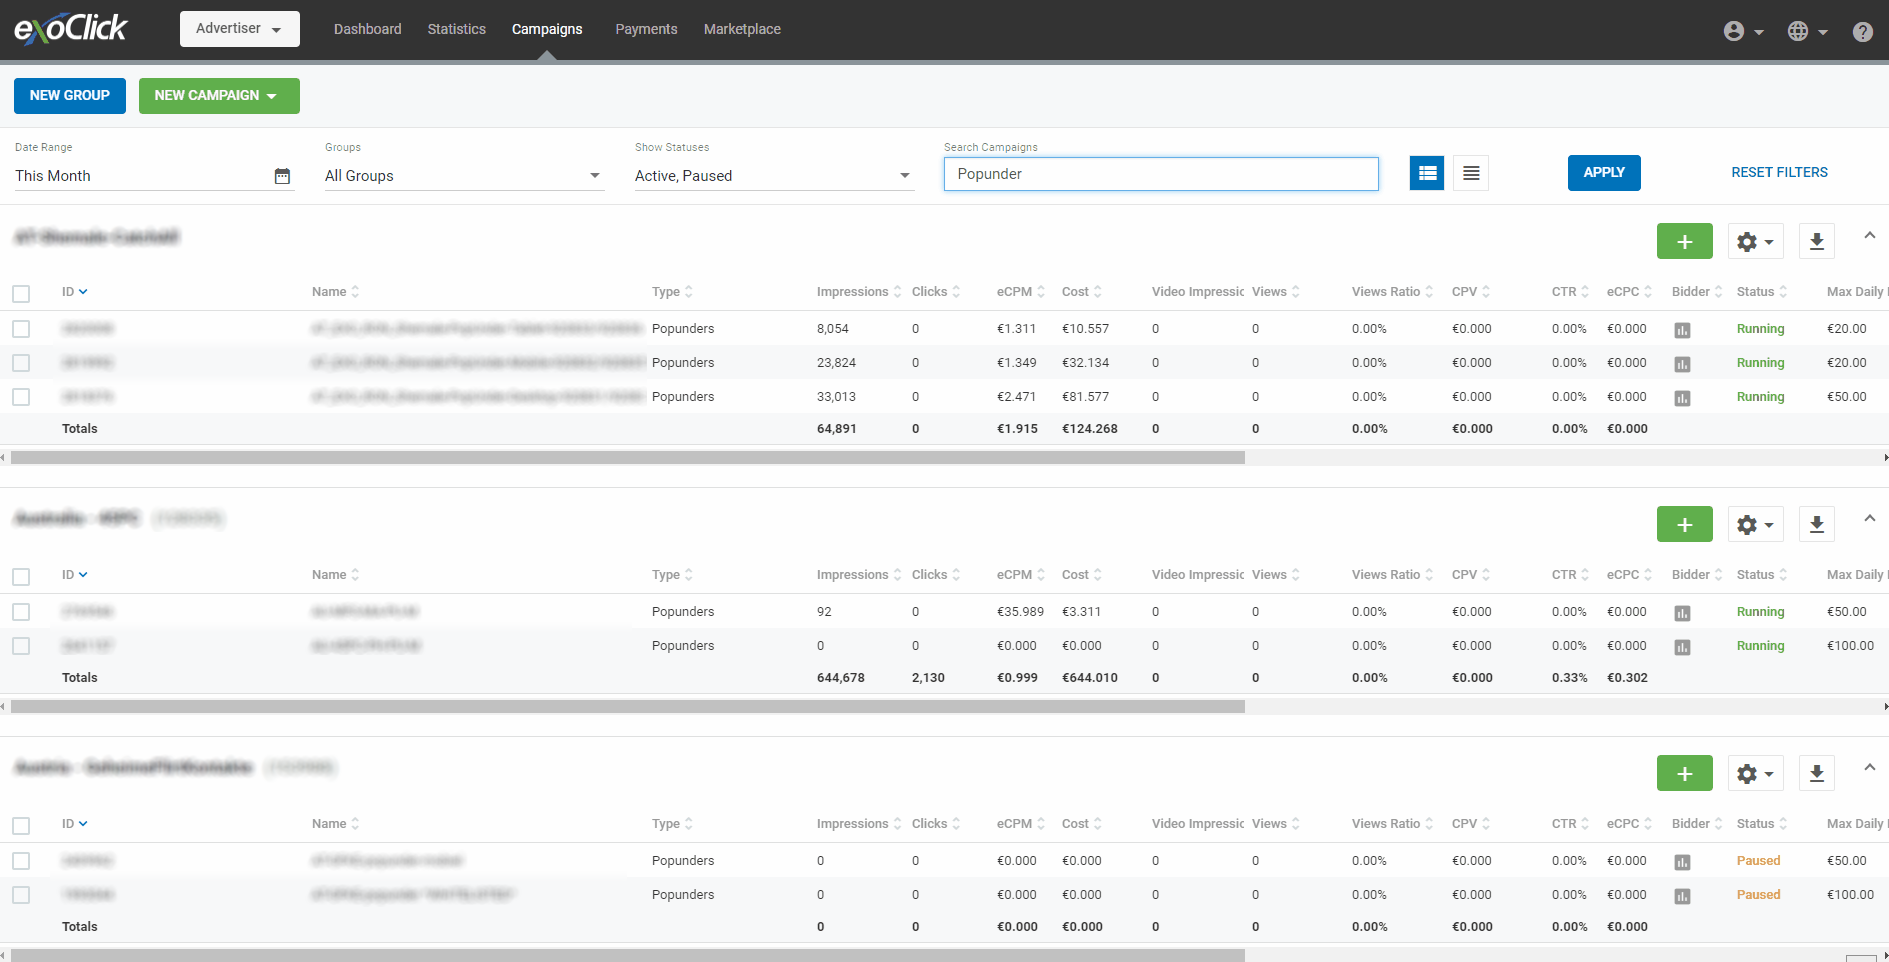This screenshot has height=962, width=1889.
Task: Tick checkbox for Running €100.00 campaign row
Action: (x=21, y=646)
